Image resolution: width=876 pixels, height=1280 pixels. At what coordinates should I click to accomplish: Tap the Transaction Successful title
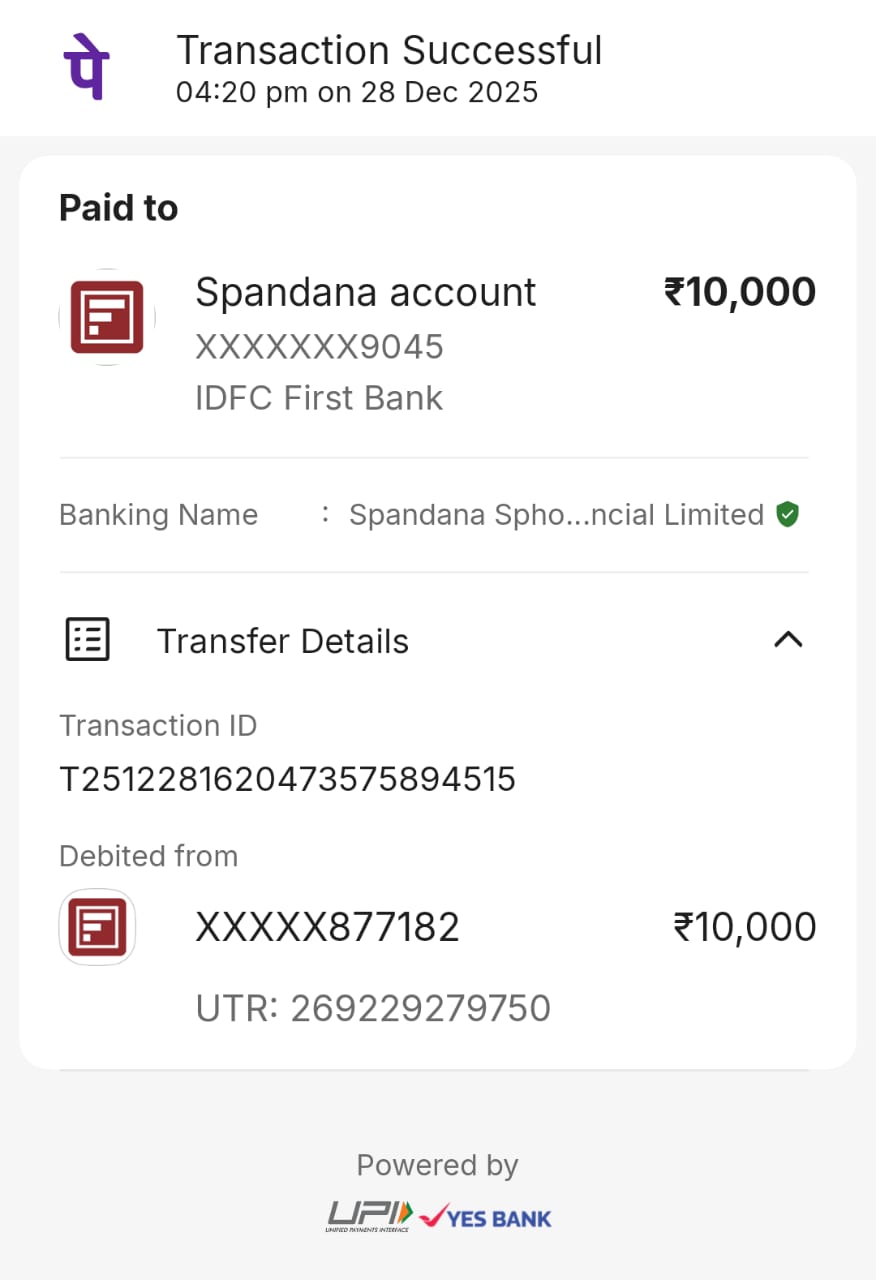[389, 50]
